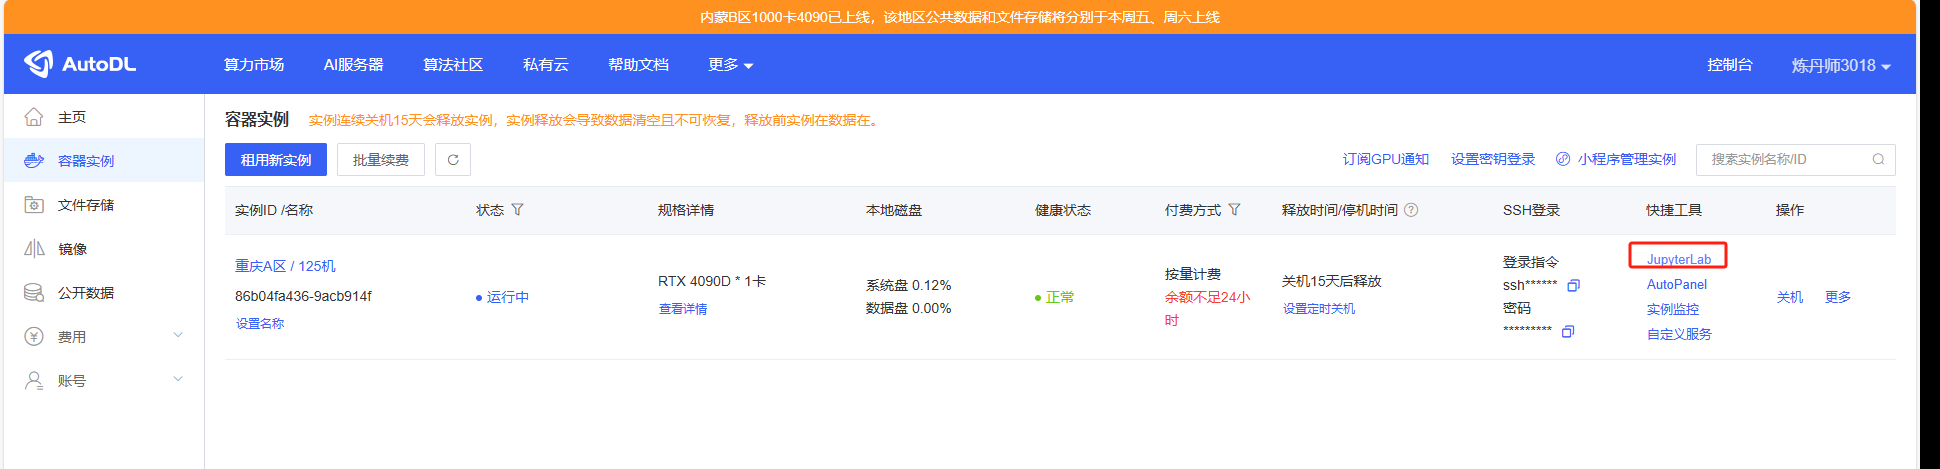Click the database icon beside 公开数据
This screenshot has height=469, width=1940.
click(x=34, y=293)
